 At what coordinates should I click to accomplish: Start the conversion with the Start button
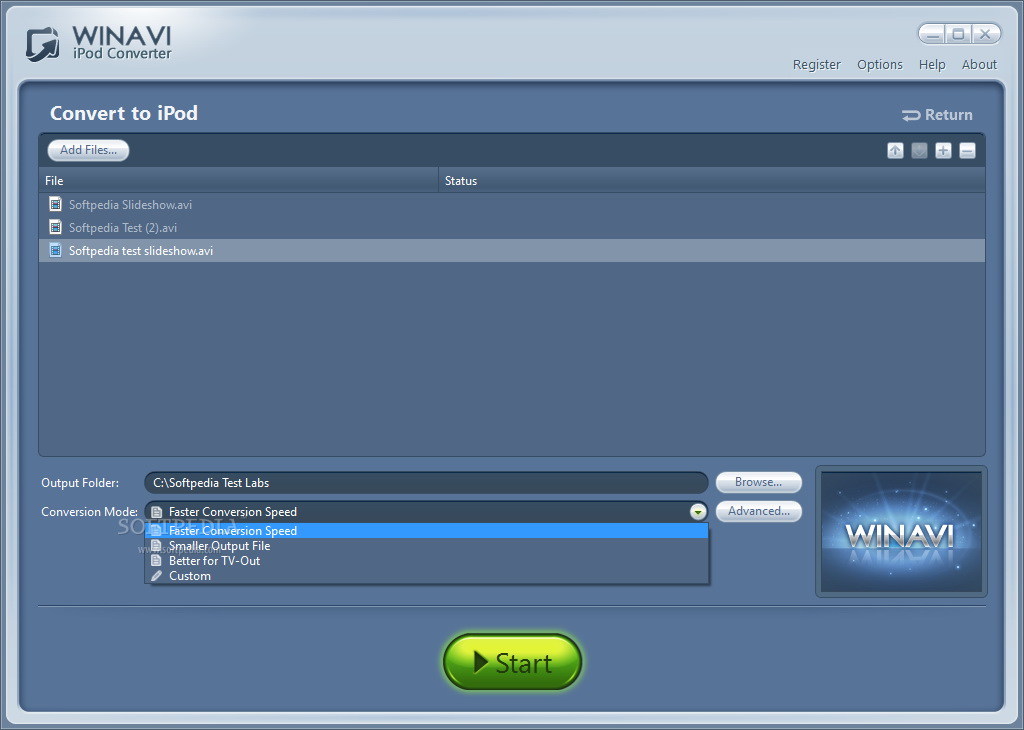[x=512, y=662]
